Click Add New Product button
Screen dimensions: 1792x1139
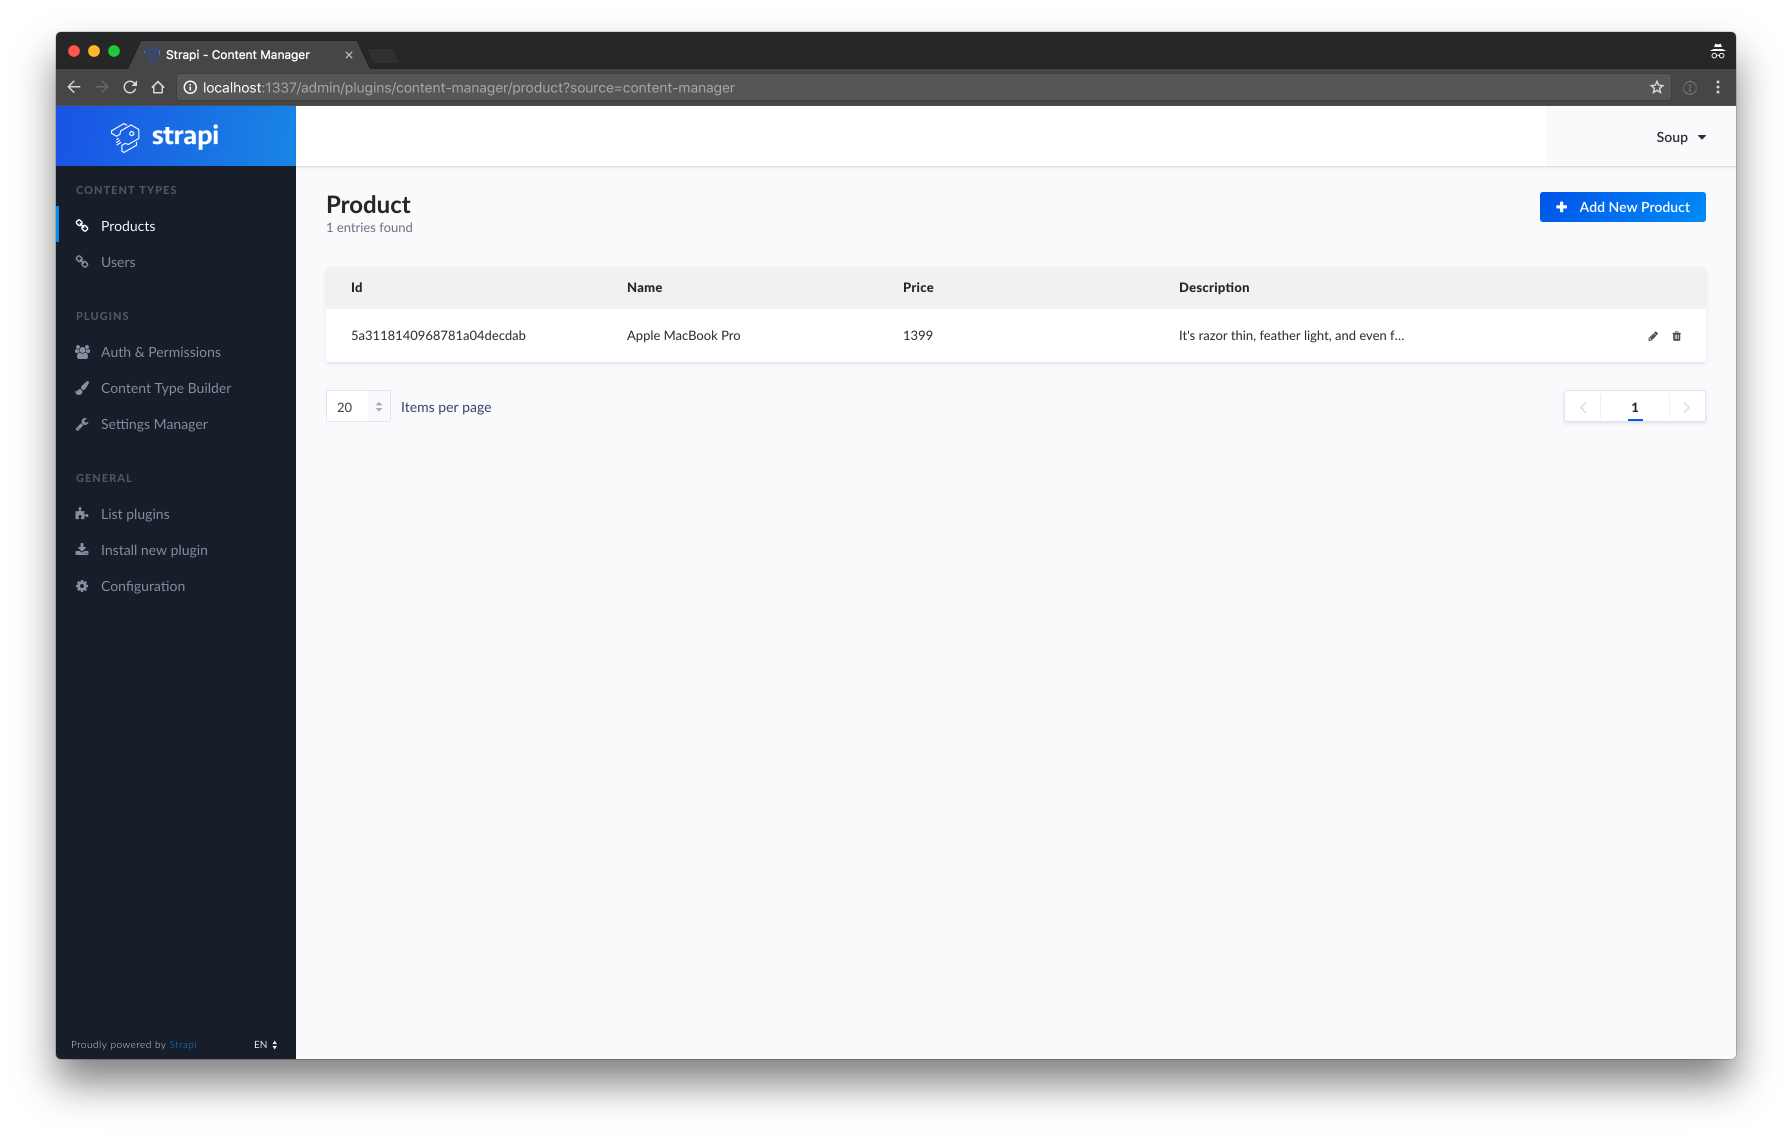(x=1622, y=207)
